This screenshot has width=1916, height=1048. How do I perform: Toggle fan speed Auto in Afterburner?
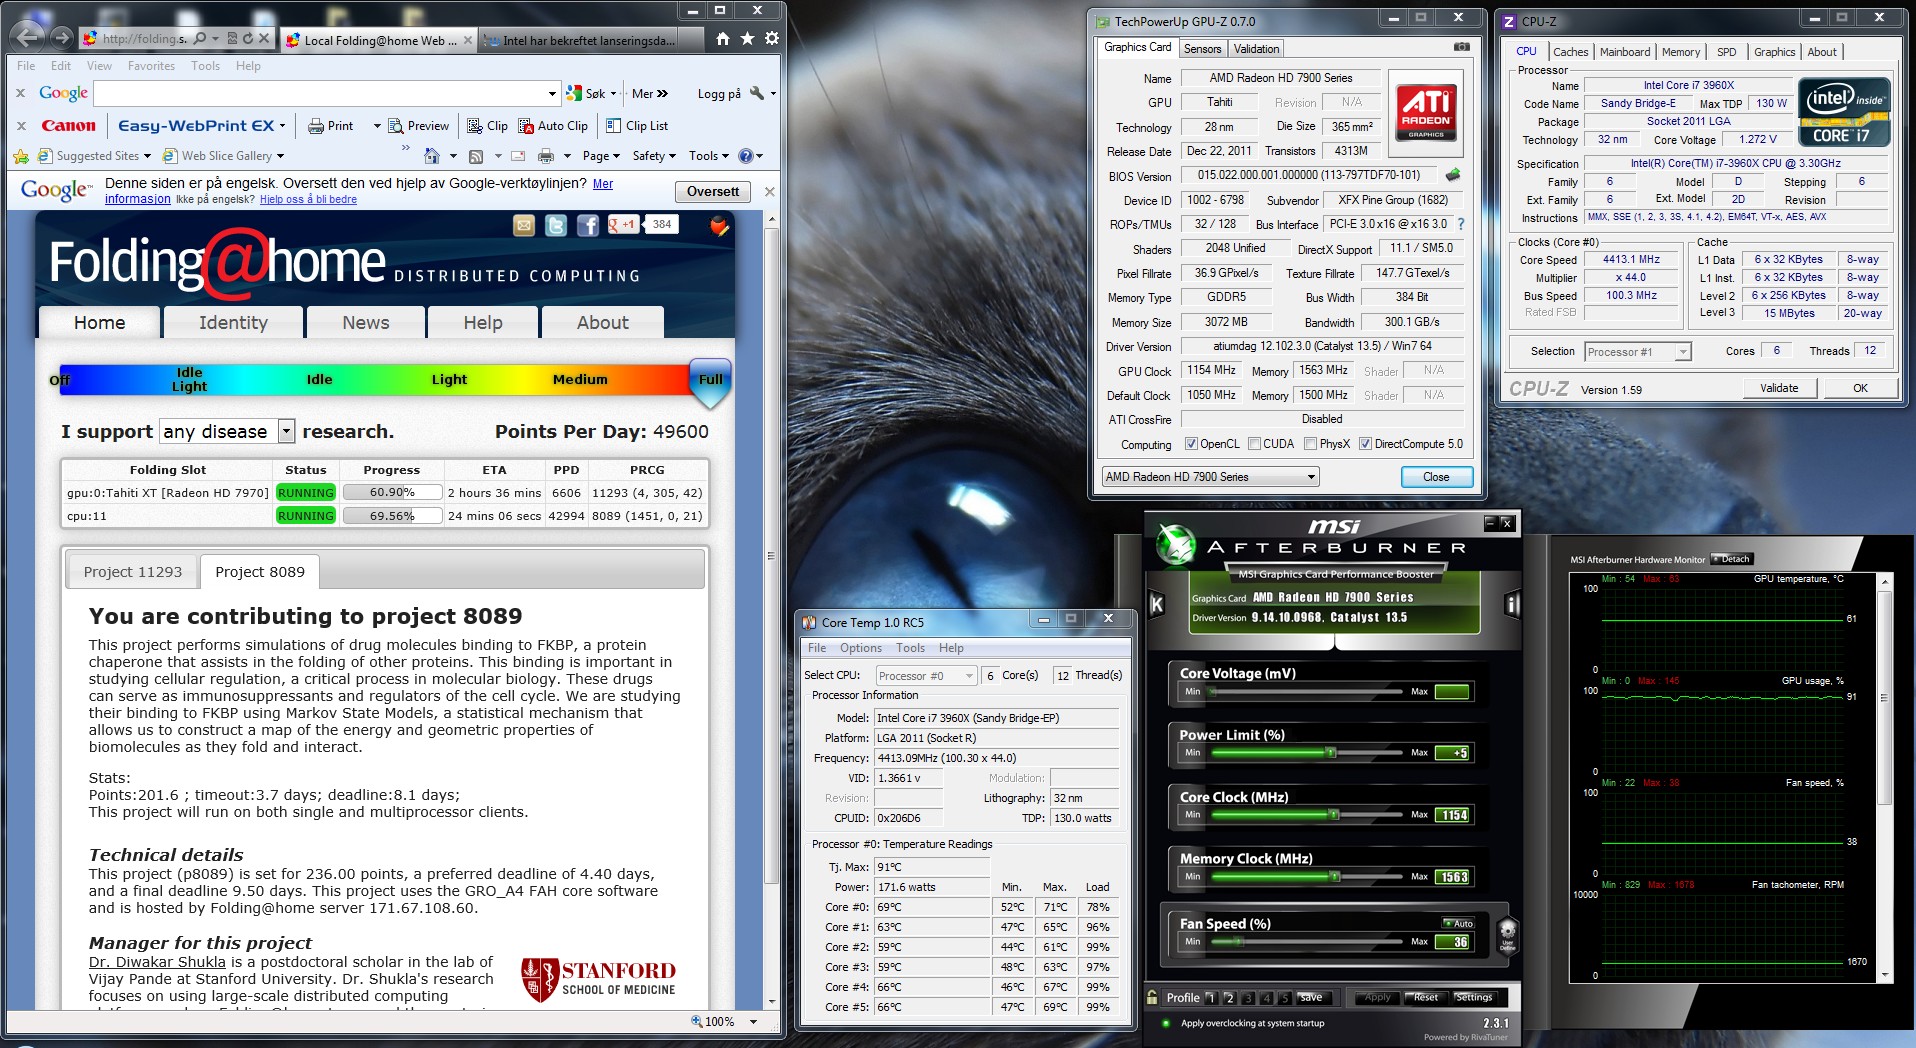point(1458,923)
